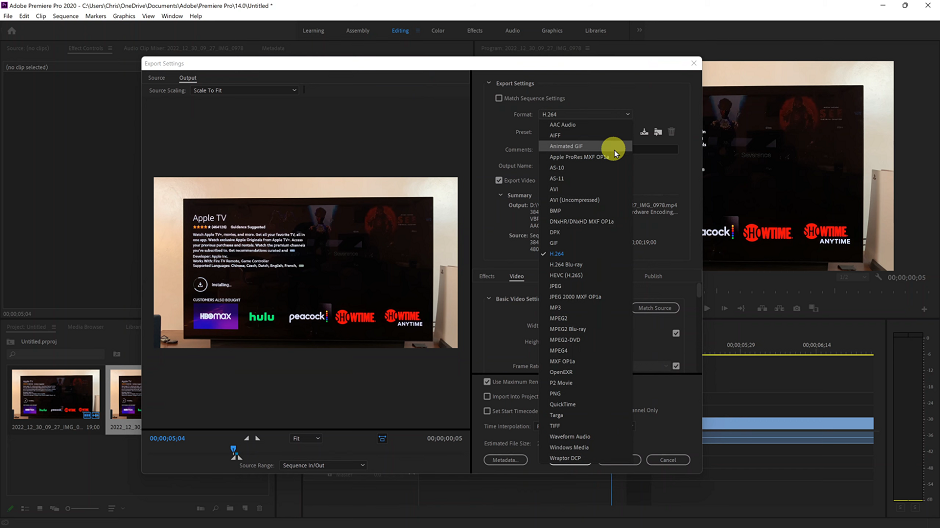Click the Find magnifier icon in the project panel
Viewport: 940px width, 528px height.
point(215,508)
